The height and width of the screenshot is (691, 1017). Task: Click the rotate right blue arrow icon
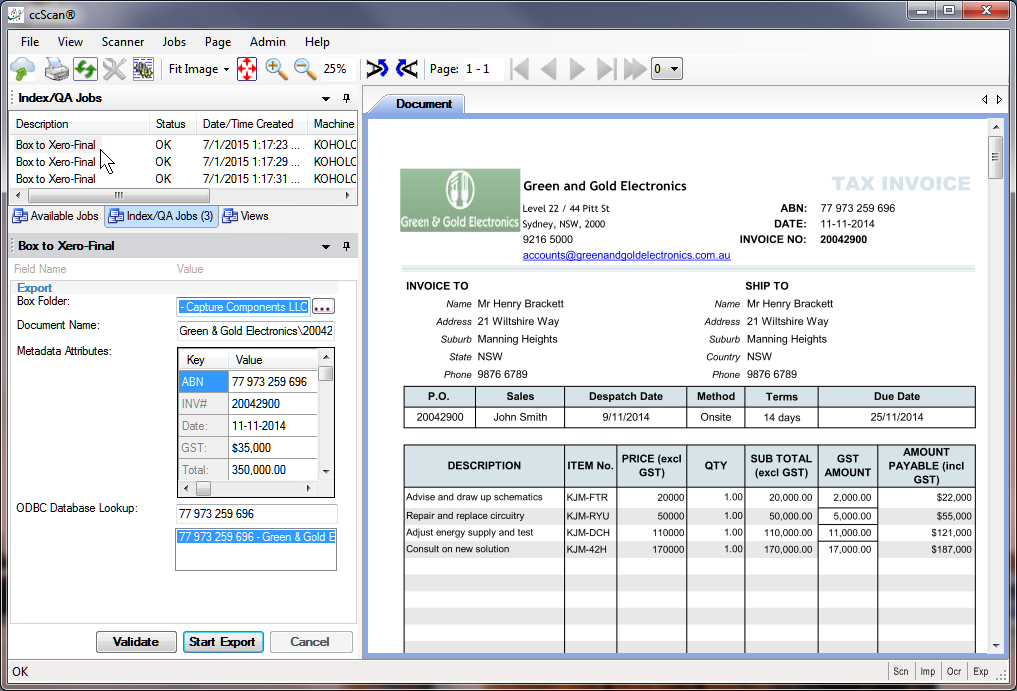[377, 69]
